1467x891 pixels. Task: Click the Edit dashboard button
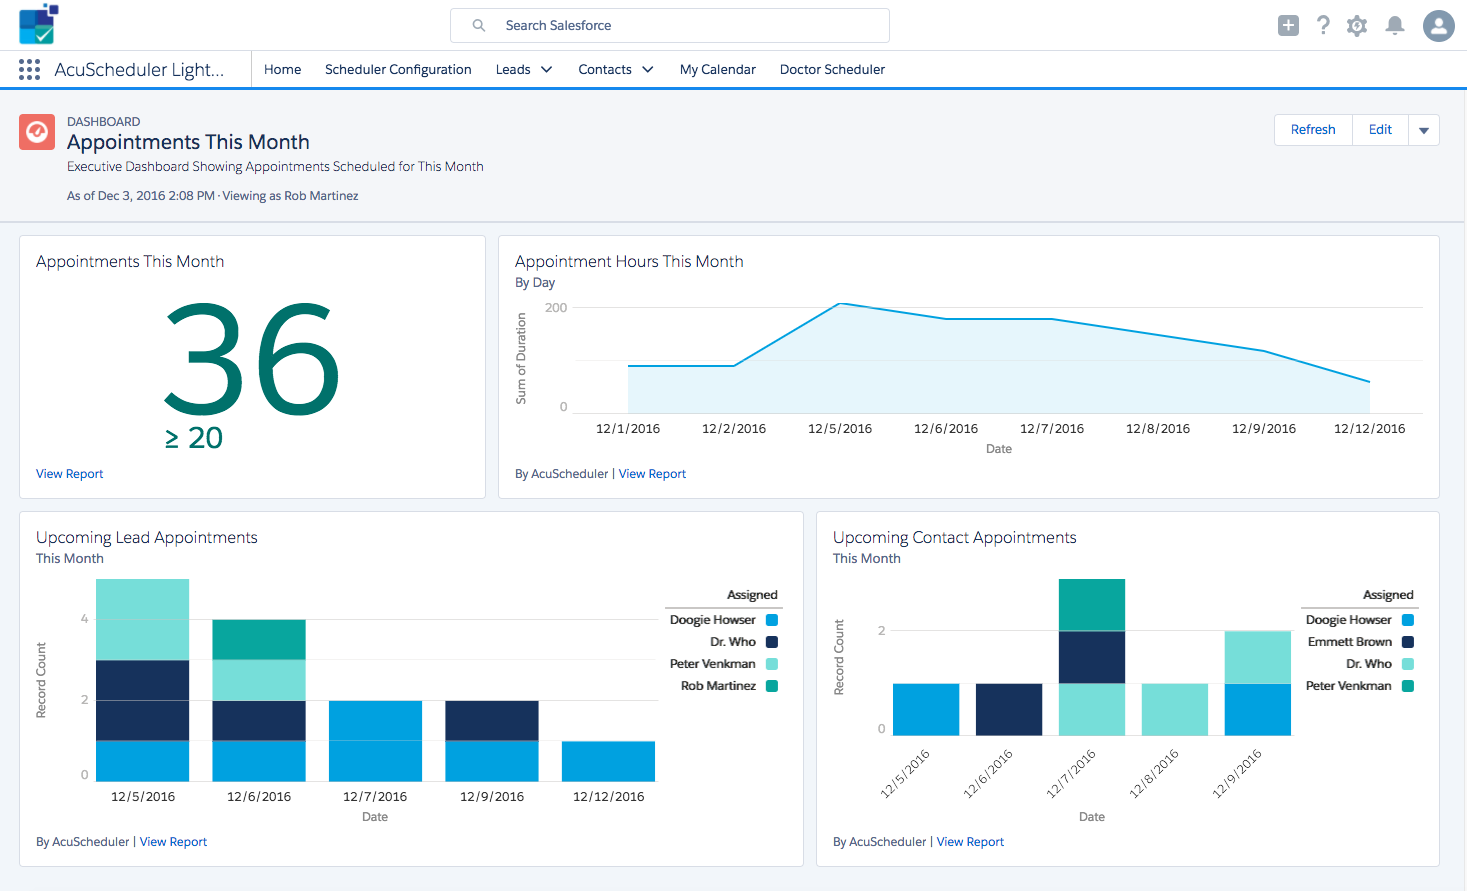[x=1380, y=130]
